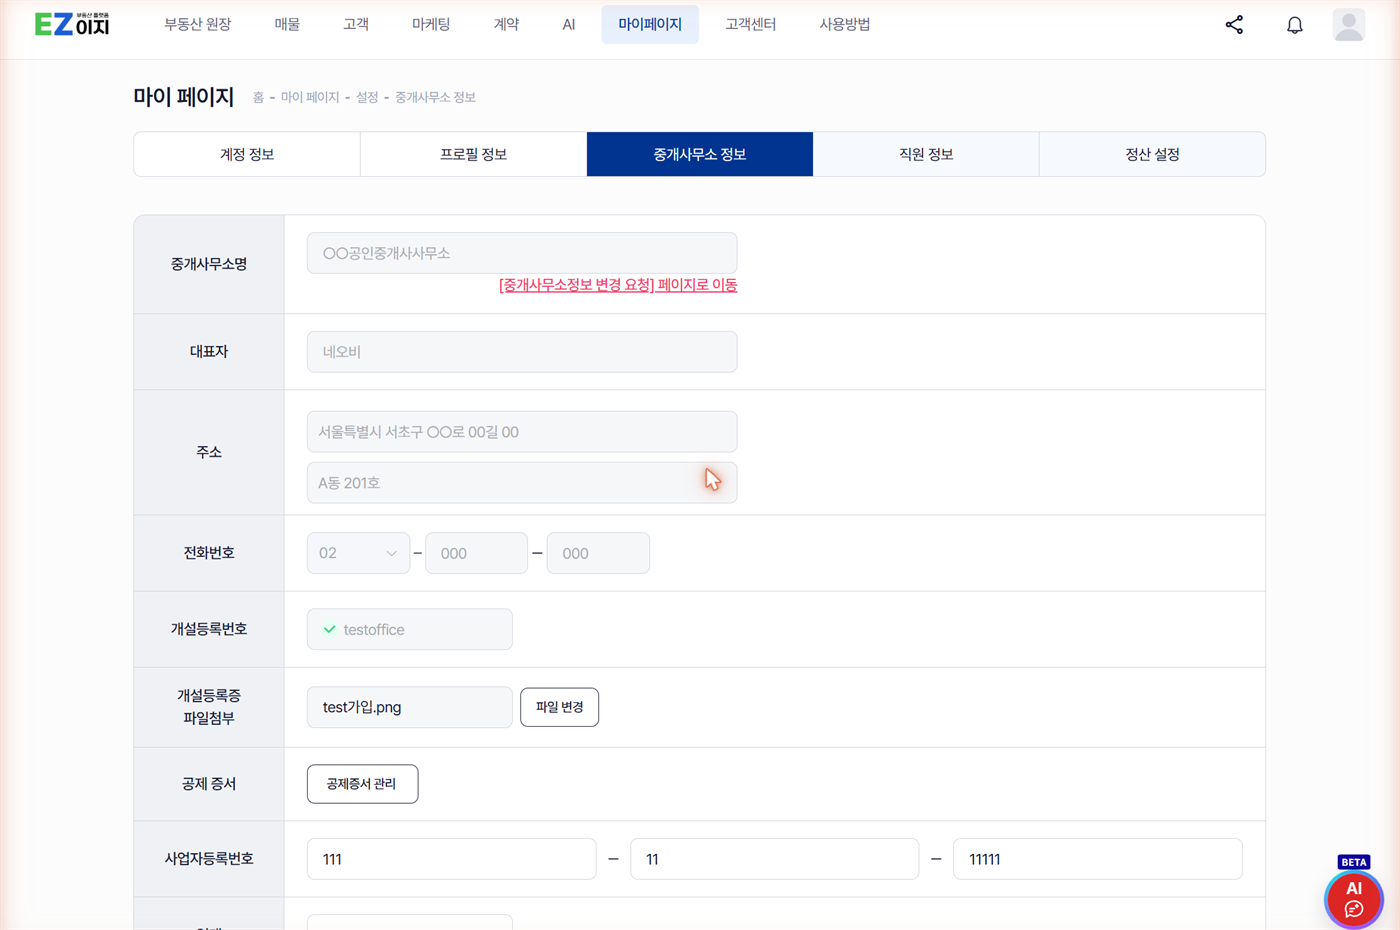The image size is (1400, 930).
Task: Click the middle phone number field
Action: [476, 553]
